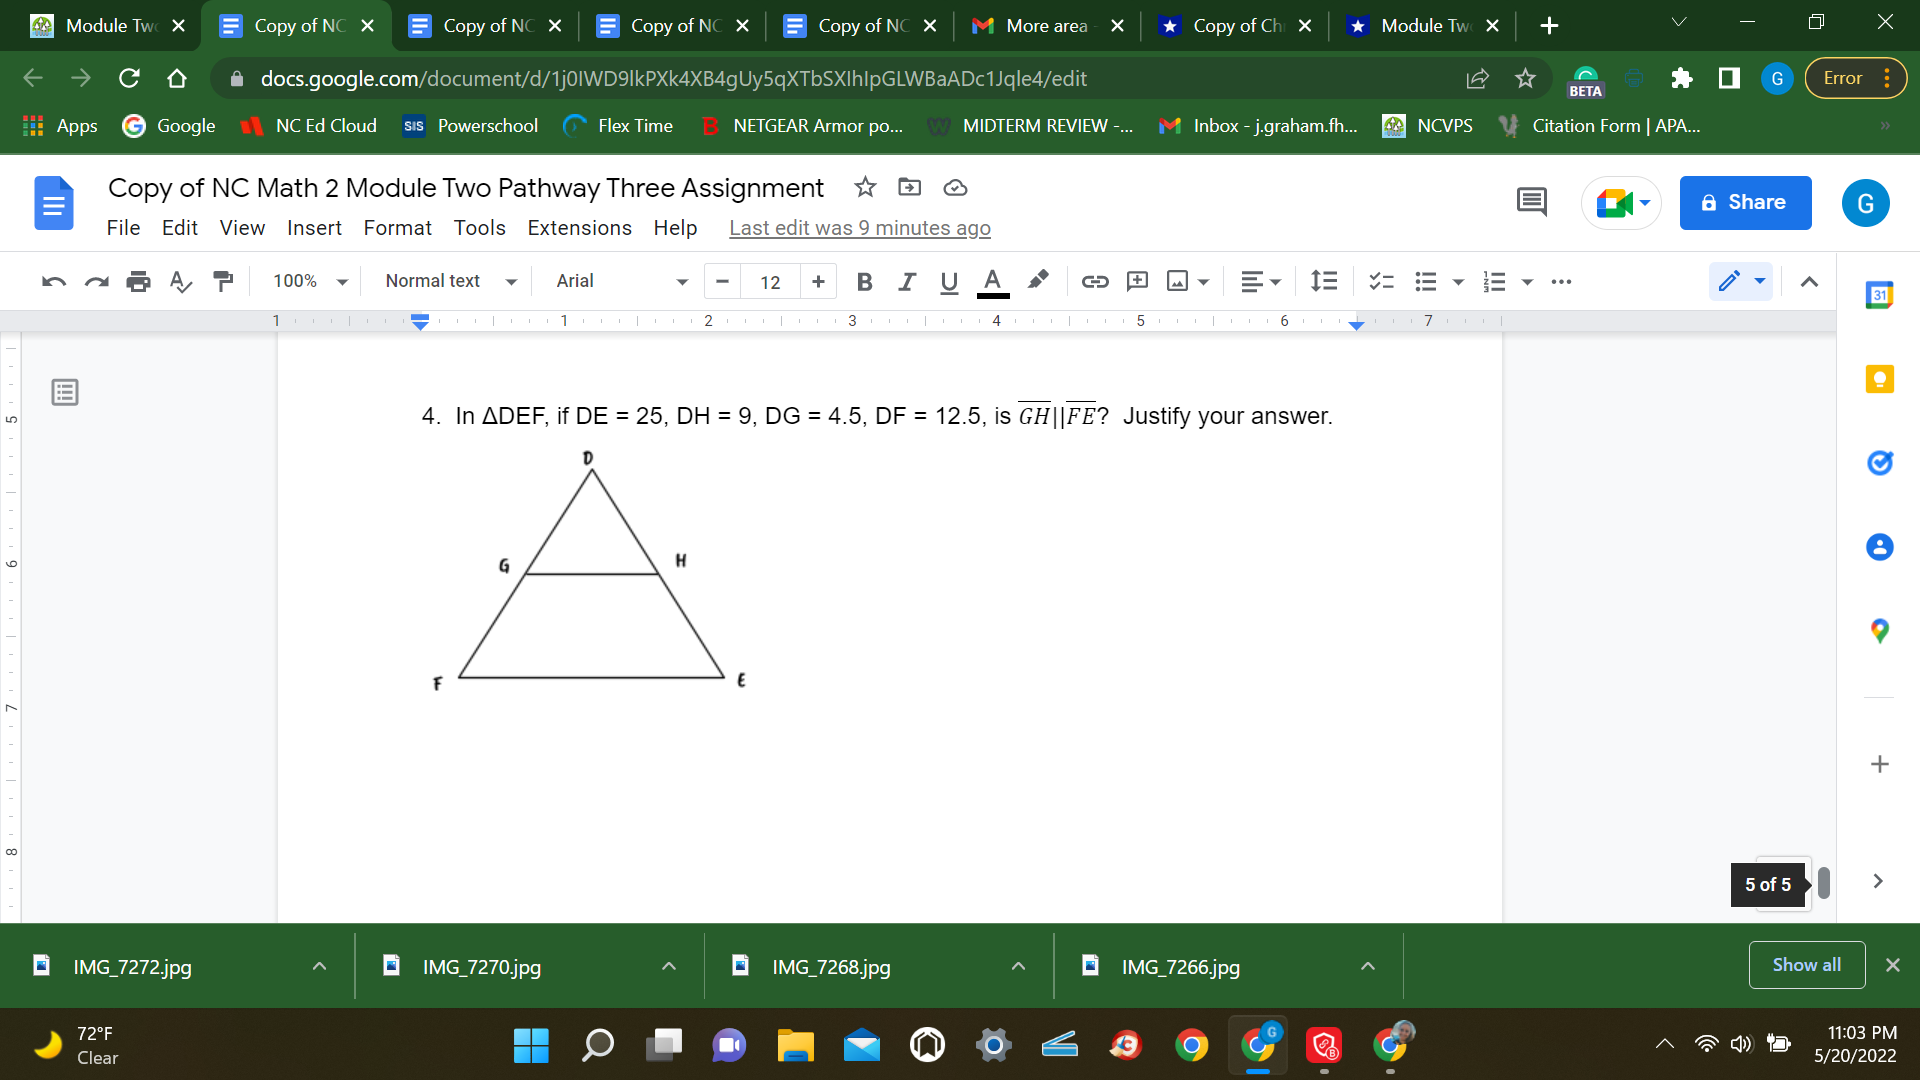The image size is (1920, 1080).
Task: Insert a link
Action: [x=1095, y=281]
